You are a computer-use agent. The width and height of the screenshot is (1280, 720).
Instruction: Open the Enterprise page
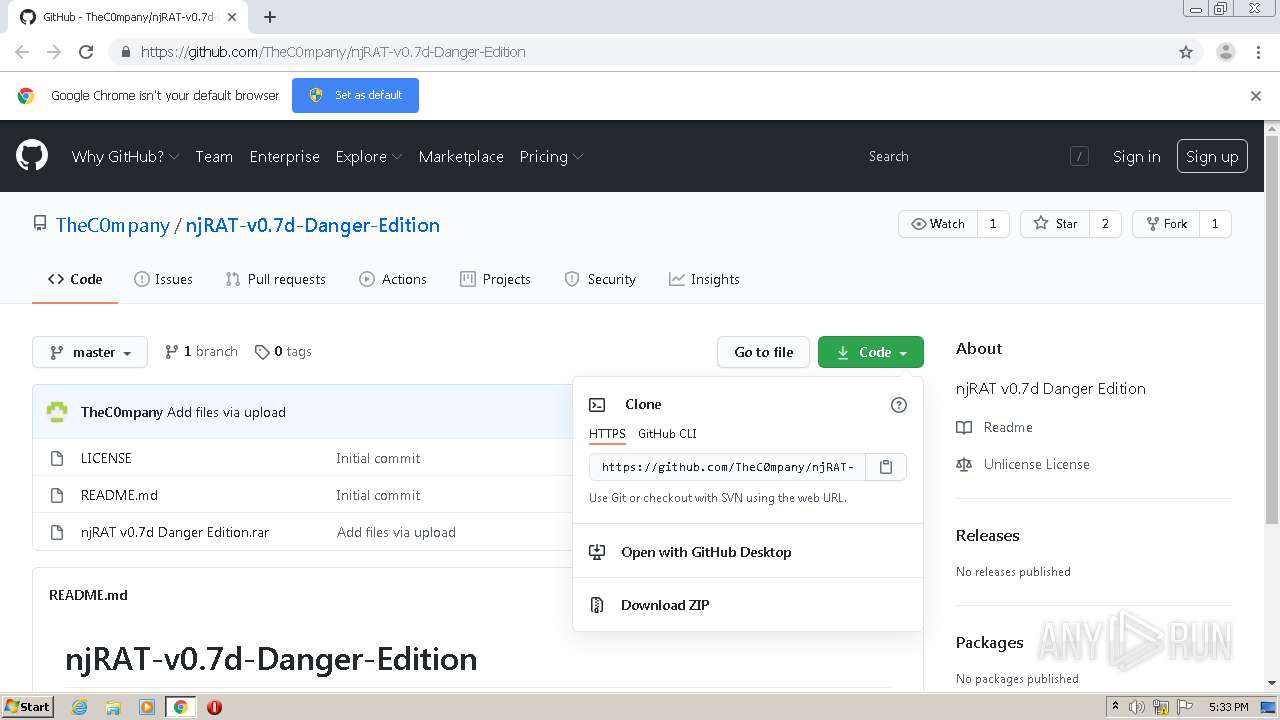pos(285,157)
